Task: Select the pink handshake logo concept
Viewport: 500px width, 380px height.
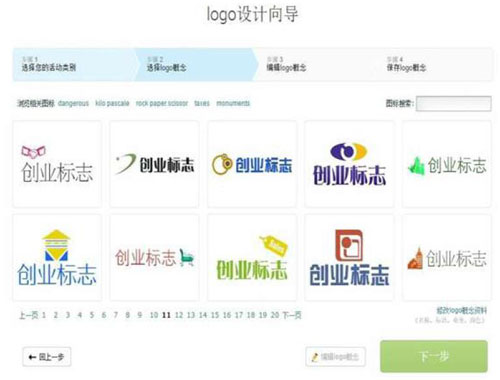Action: [57, 164]
